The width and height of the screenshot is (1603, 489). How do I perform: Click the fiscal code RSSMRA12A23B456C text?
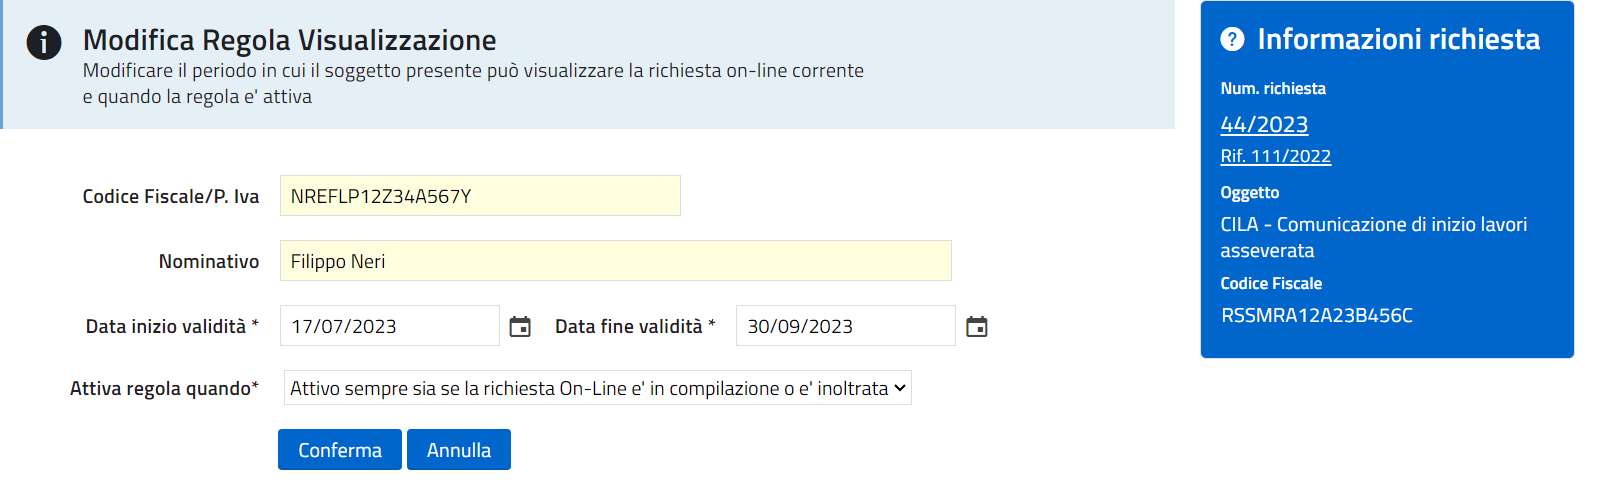(x=1316, y=316)
